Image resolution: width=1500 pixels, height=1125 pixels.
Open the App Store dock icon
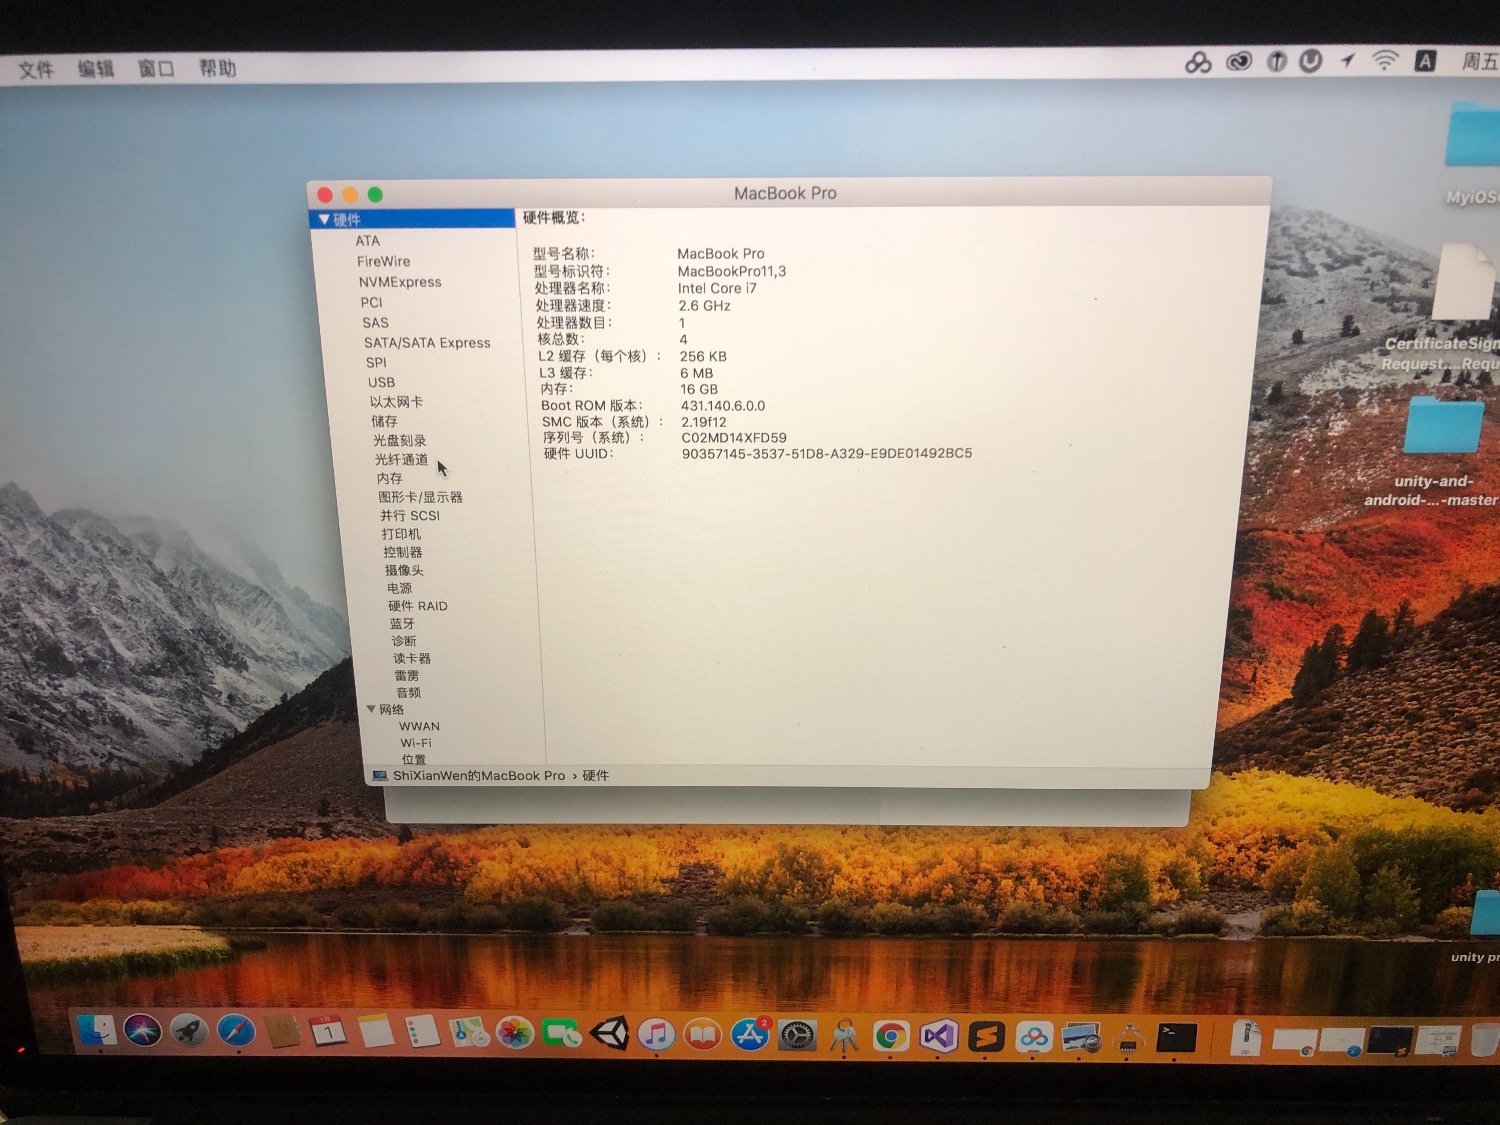point(749,1036)
